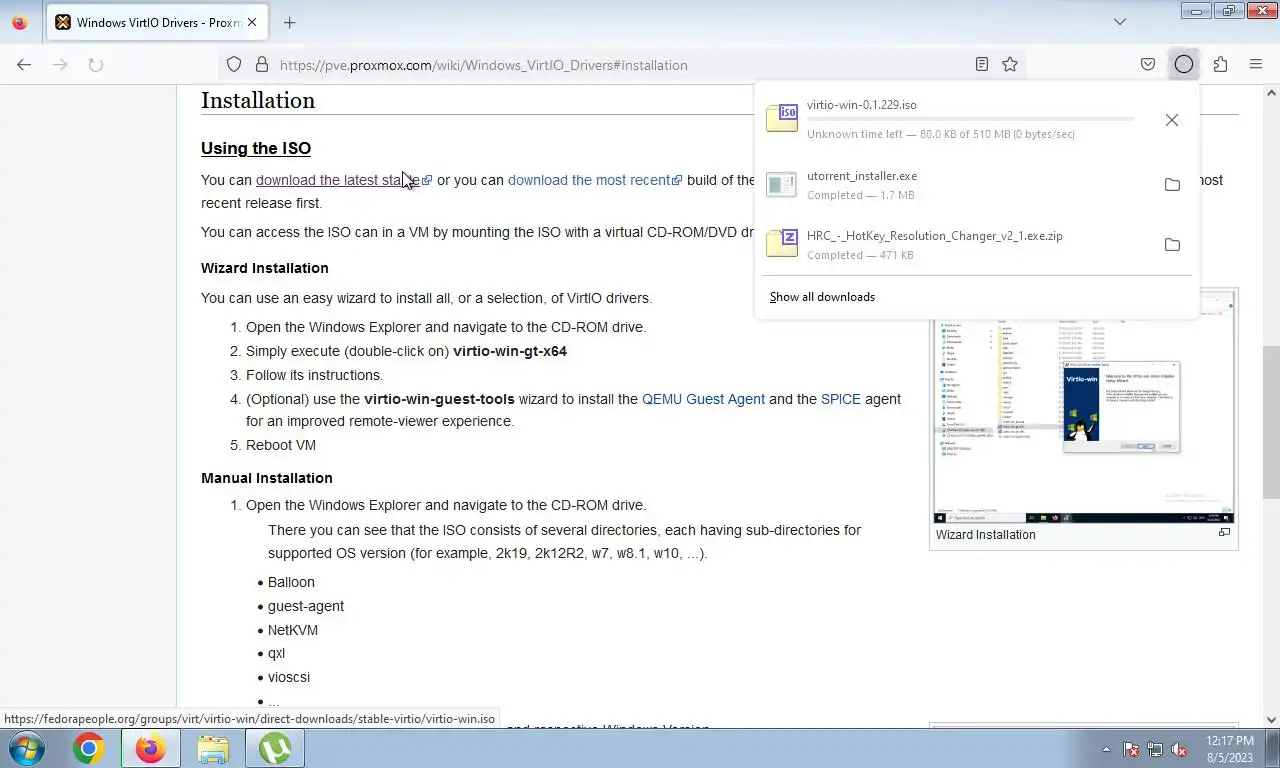1280x768 pixels.
Task: Click the qxl list item
Action: click(277, 653)
